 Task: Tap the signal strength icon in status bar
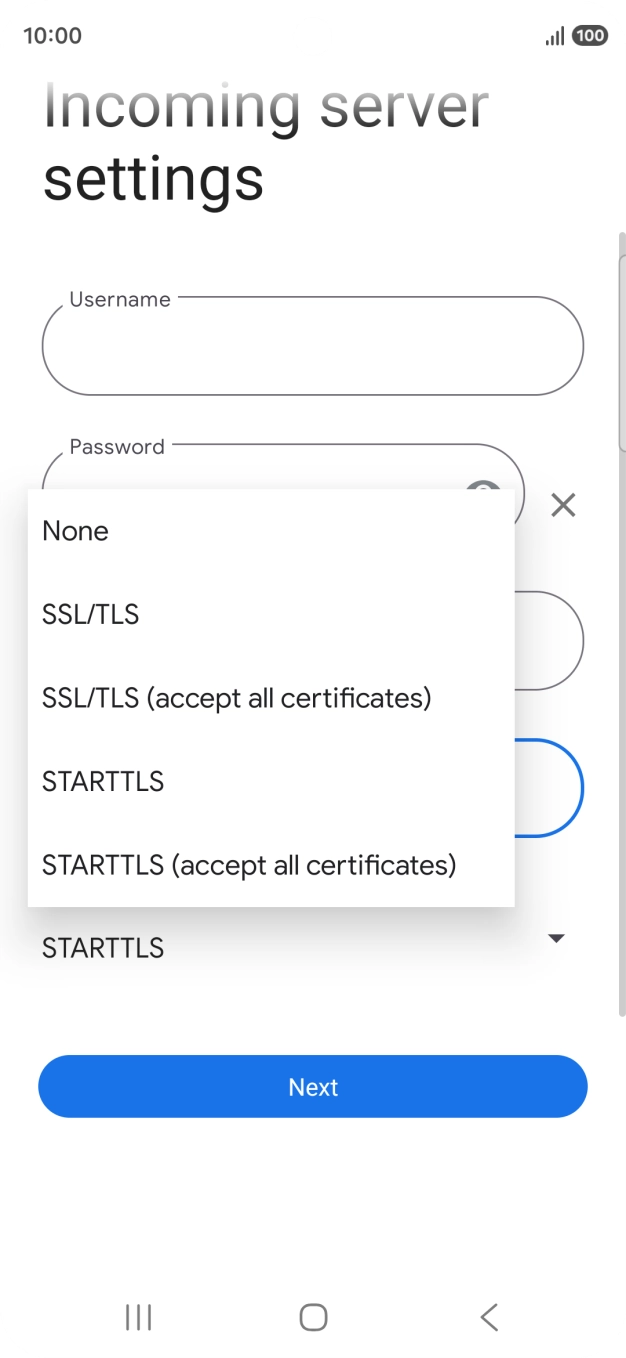553,35
